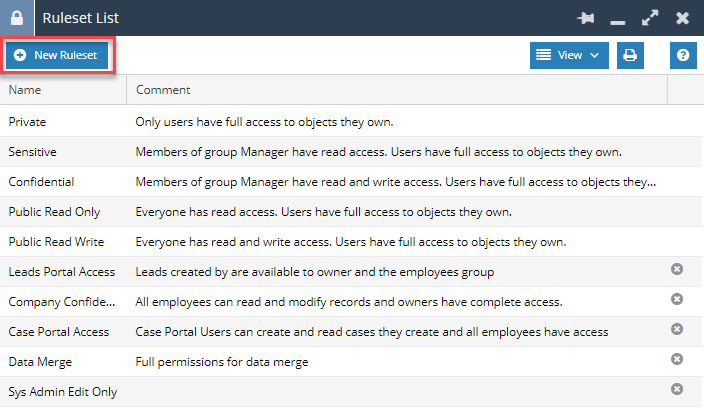Create a New Ruleset
This screenshot has width=704, height=416.
[x=57, y=55]
